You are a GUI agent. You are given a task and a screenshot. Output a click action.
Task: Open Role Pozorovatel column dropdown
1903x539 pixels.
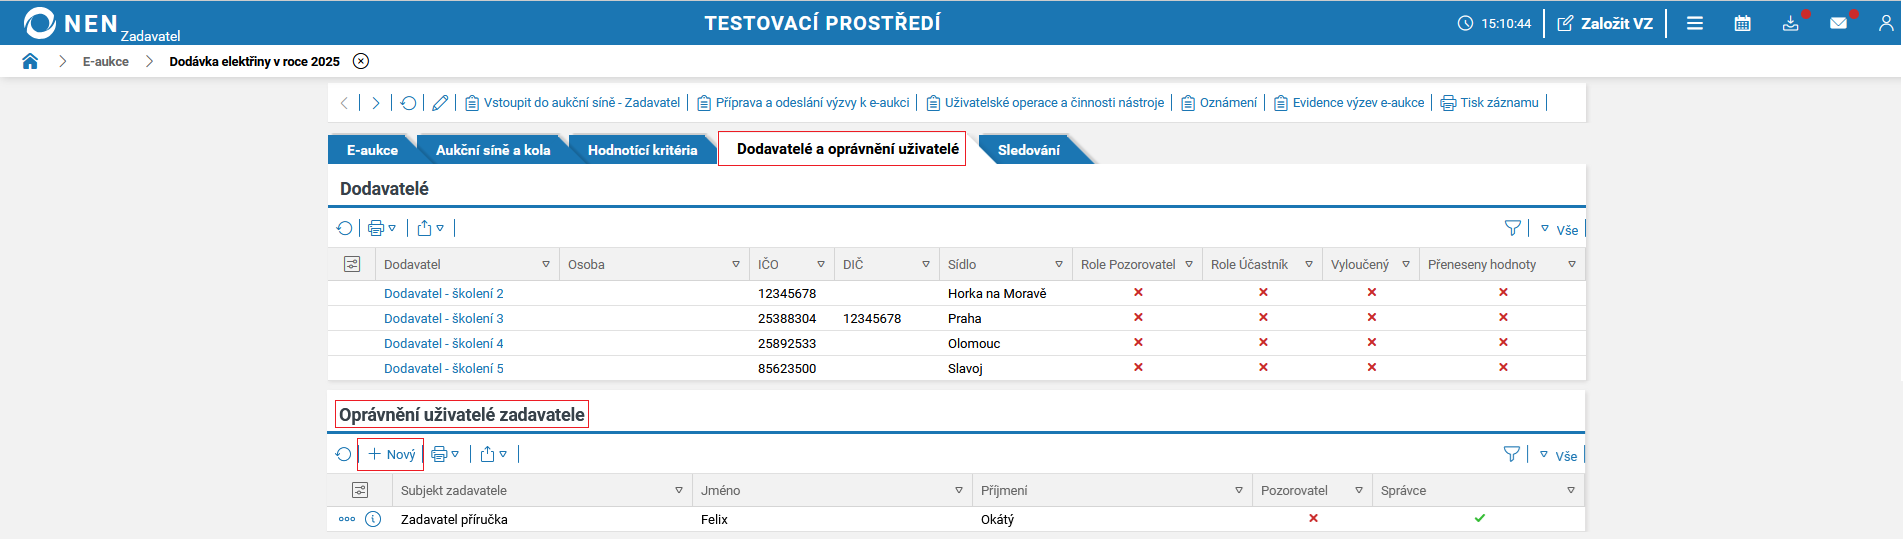click(x=1189, y=265)
